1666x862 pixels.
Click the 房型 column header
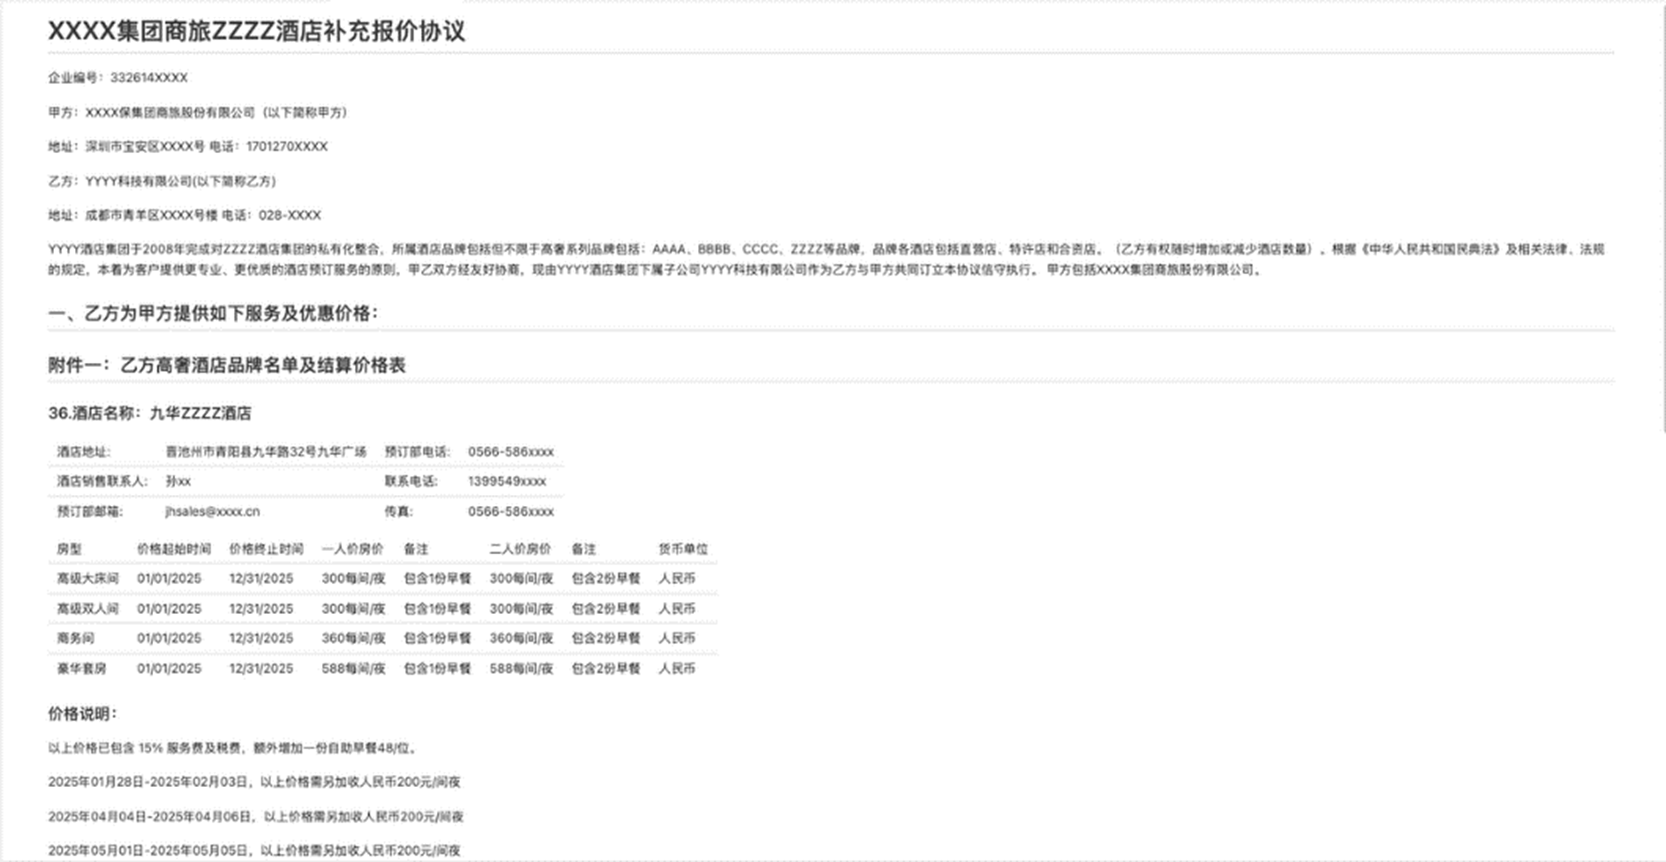(69, 549)
